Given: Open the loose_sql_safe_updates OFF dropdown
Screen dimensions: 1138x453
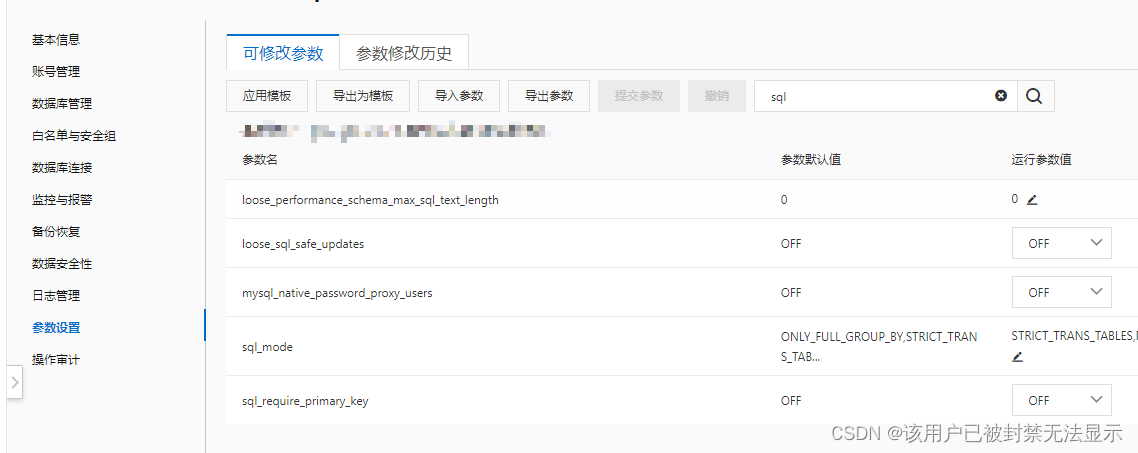Looking at the screenshot, I should click(1062, 243).
